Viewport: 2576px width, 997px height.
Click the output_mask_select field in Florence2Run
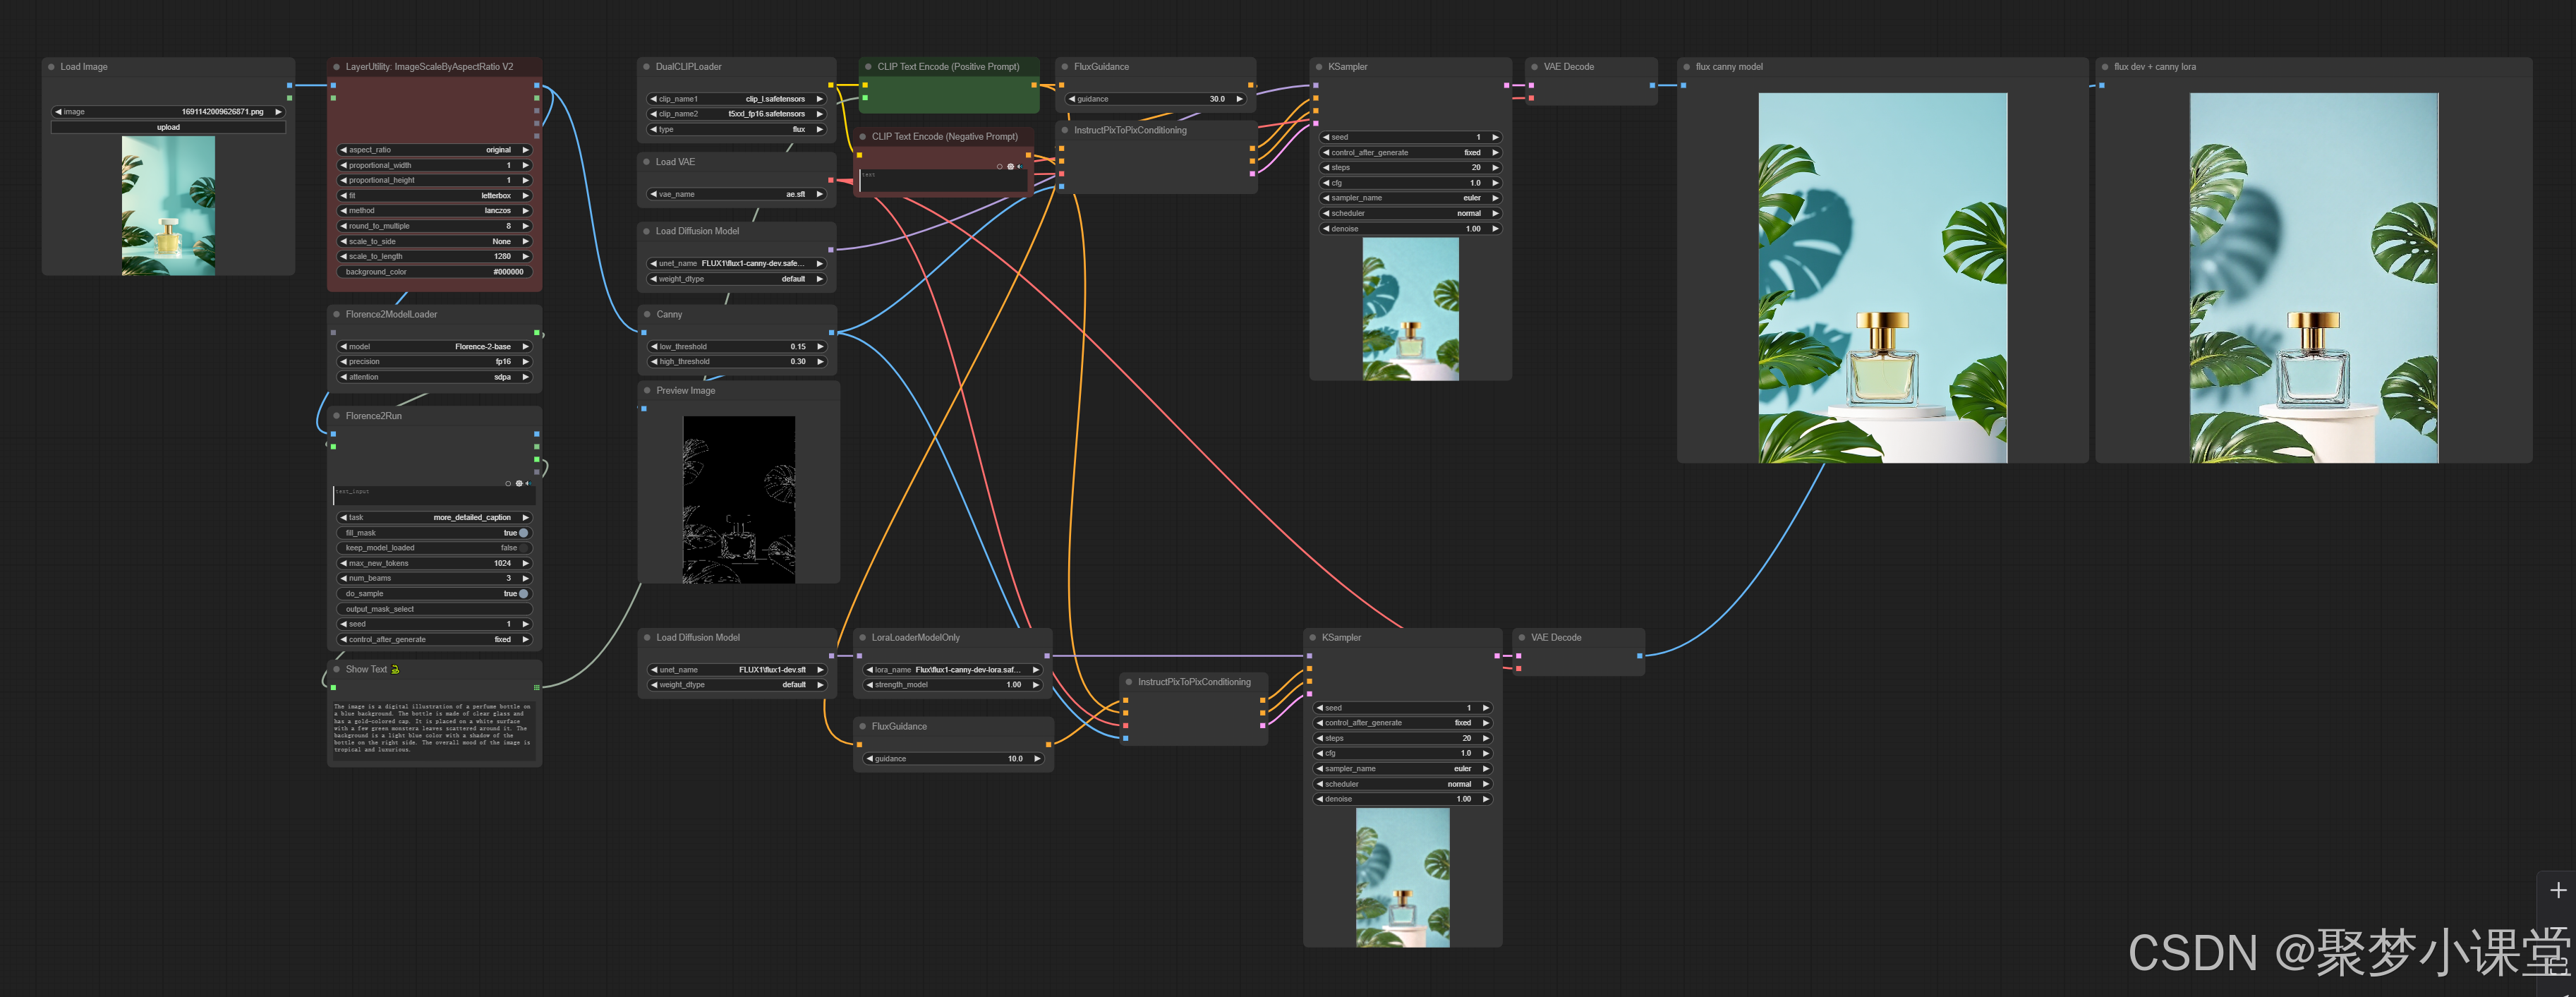[435, 609]
